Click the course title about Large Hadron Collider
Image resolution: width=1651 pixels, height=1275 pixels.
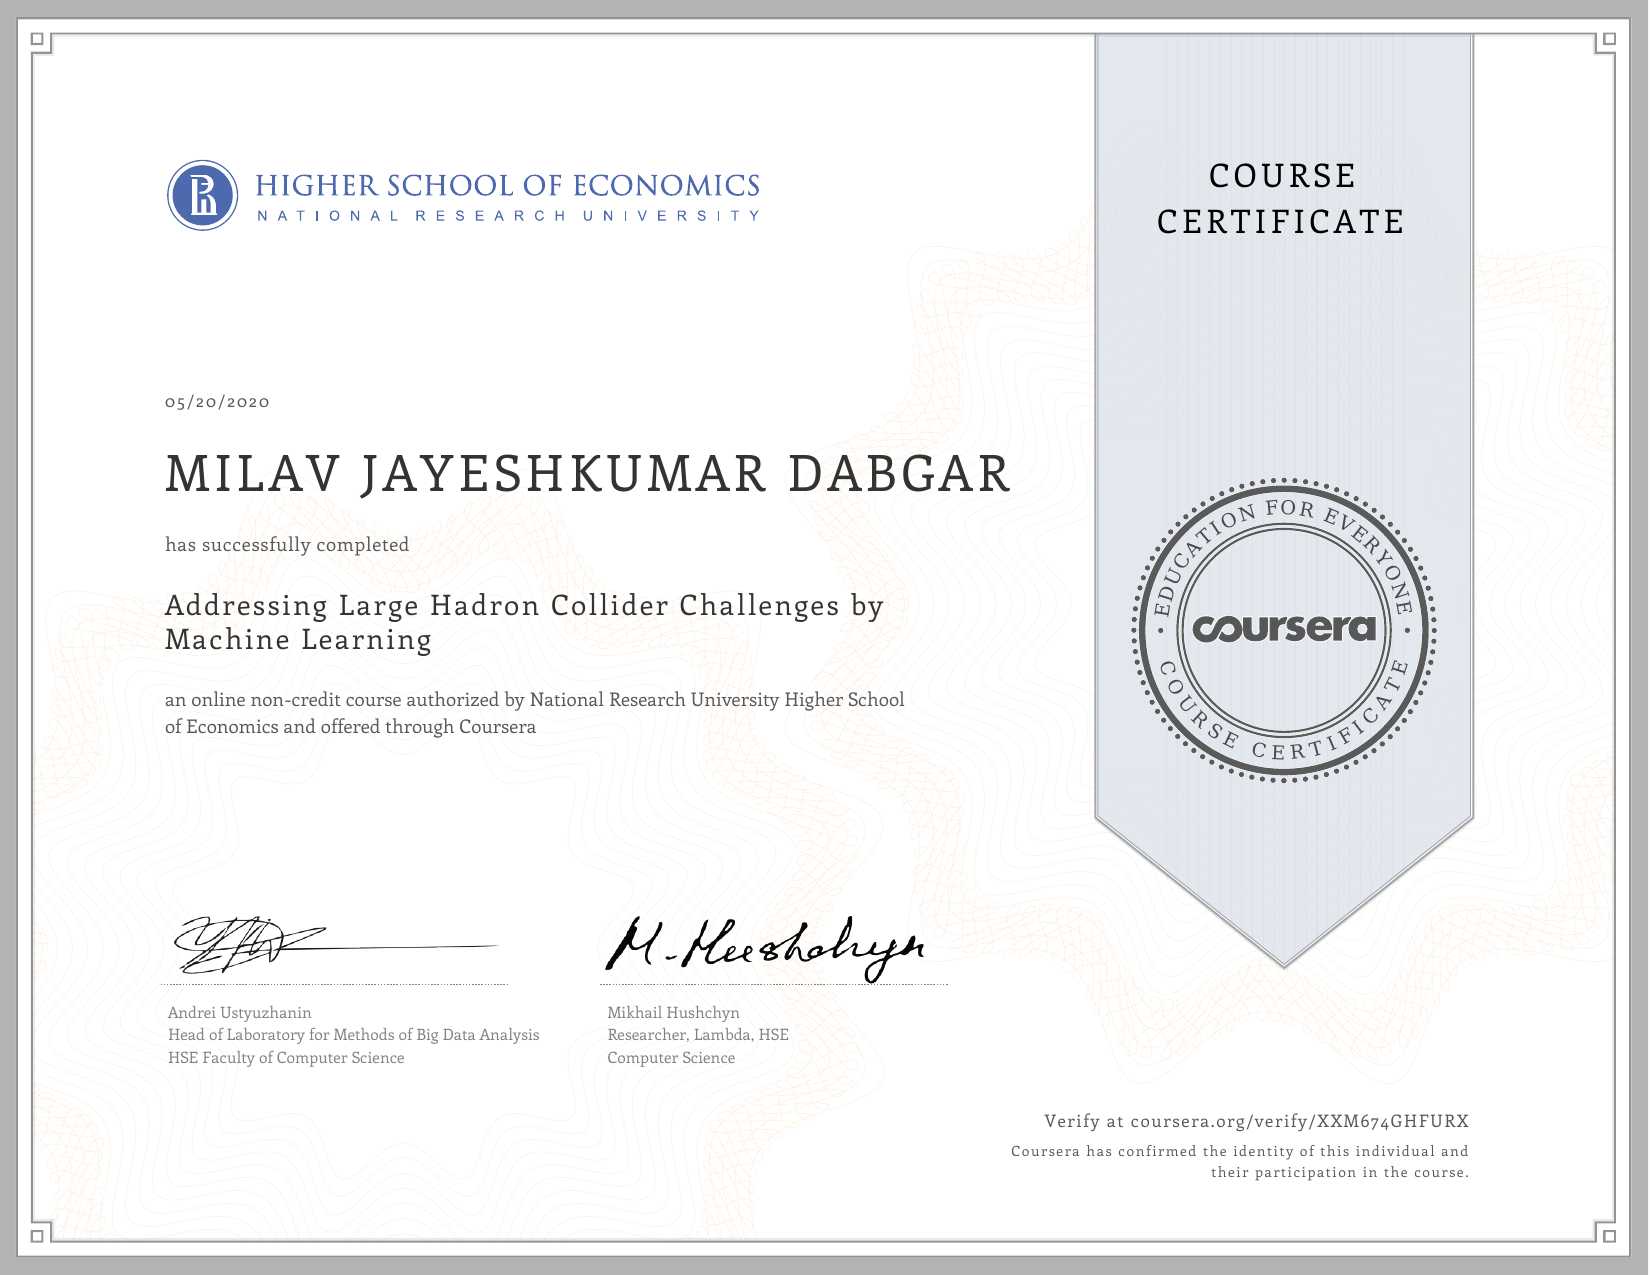(523, 622)
